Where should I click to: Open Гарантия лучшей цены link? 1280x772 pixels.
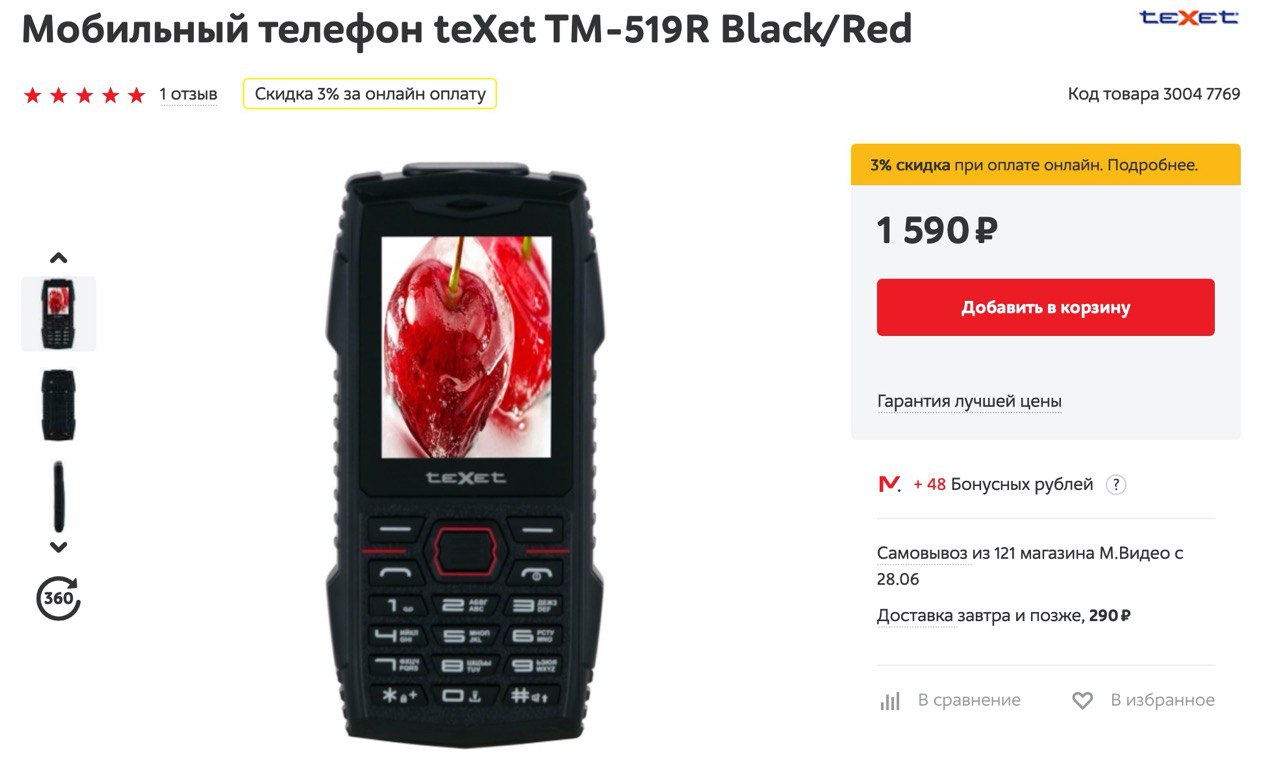(x=969, y=401)
